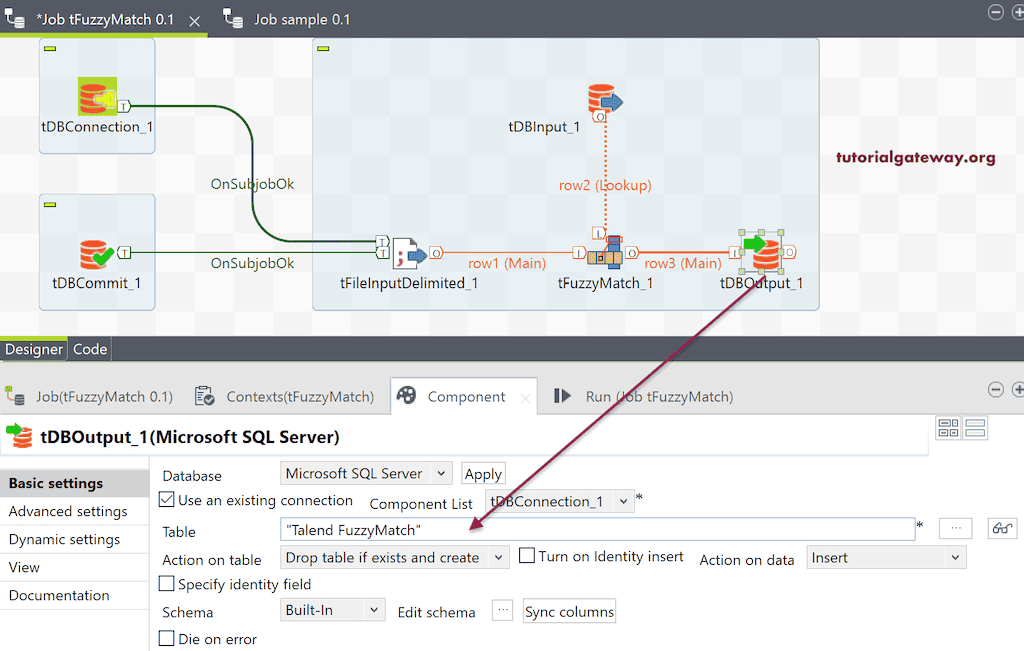Image resolution: width=1024 pixels, height=651 pixels.
Task: Uncheck Use an existing connection
Action: pos(167,500)
